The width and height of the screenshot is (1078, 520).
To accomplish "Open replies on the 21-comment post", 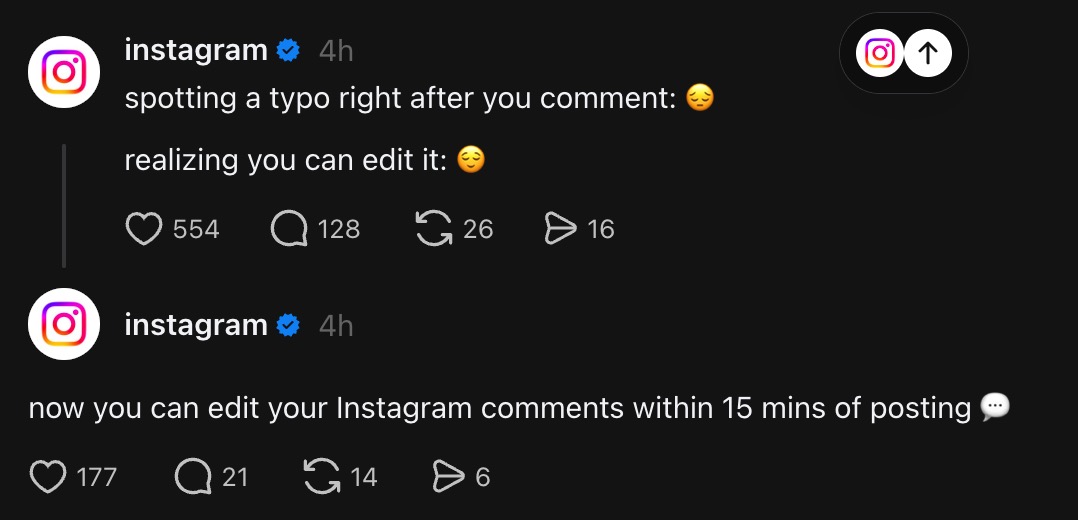I will point(193,477).
